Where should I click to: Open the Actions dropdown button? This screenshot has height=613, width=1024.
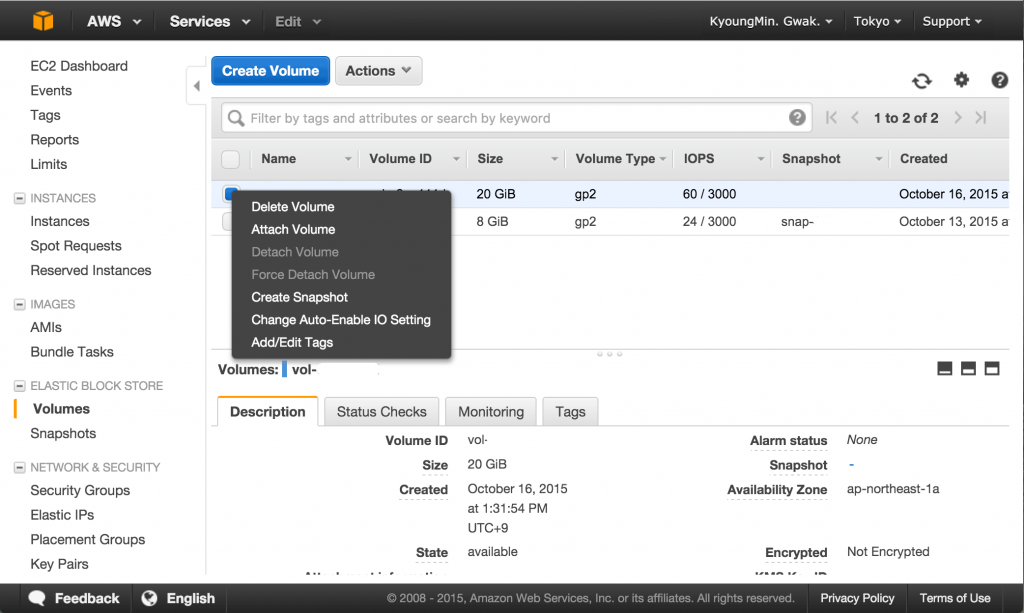[379, 71]
